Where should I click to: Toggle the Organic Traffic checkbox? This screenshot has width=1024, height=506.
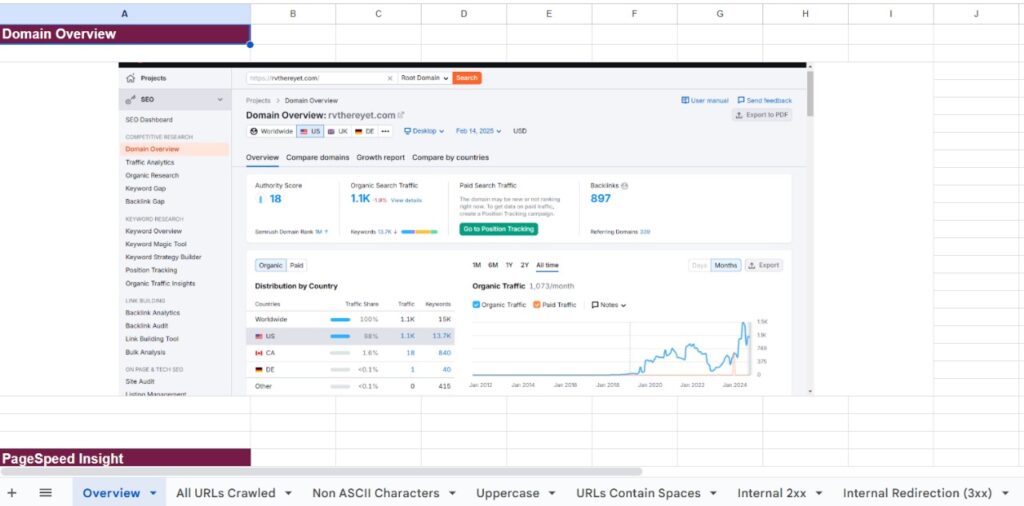[476, 305]
